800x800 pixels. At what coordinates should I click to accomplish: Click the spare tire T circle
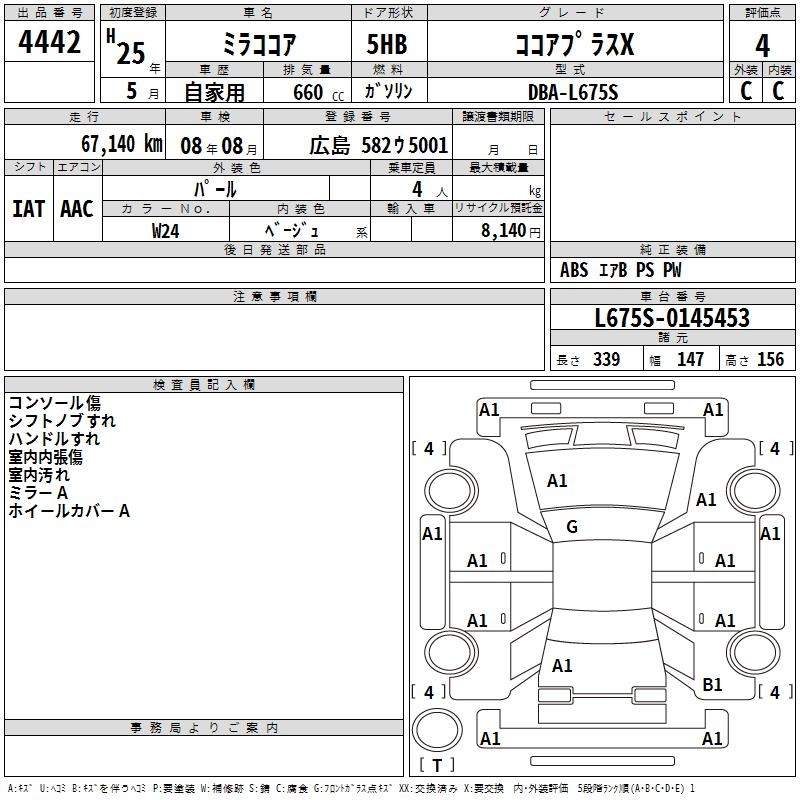click(437, 730)
